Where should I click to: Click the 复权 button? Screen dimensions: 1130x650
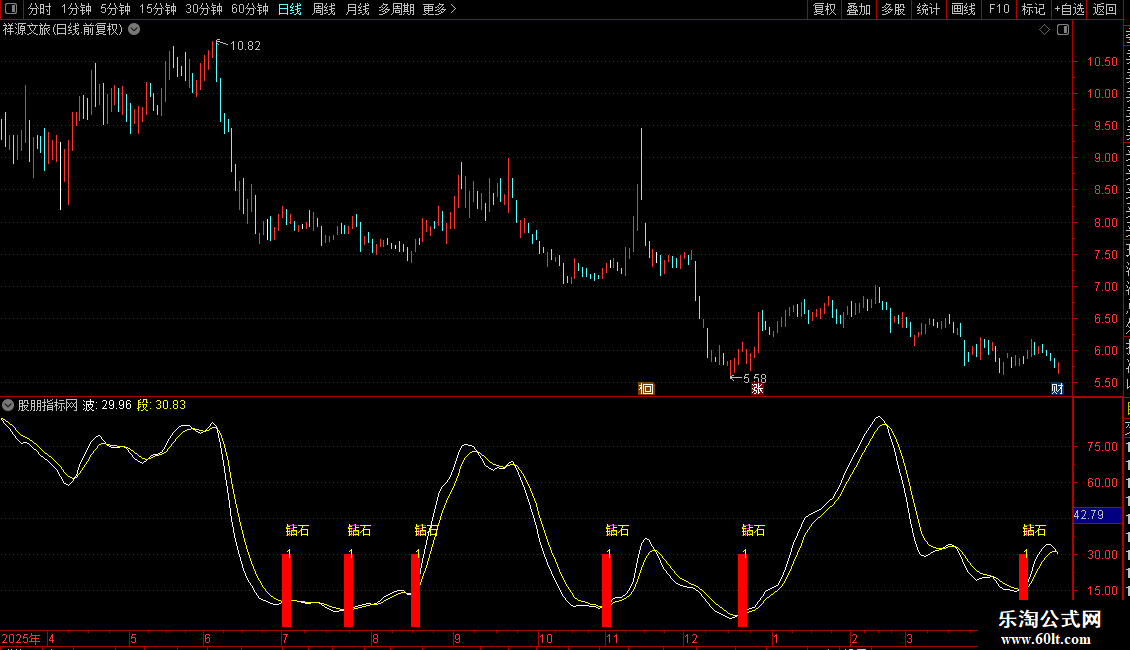(824, 9)
